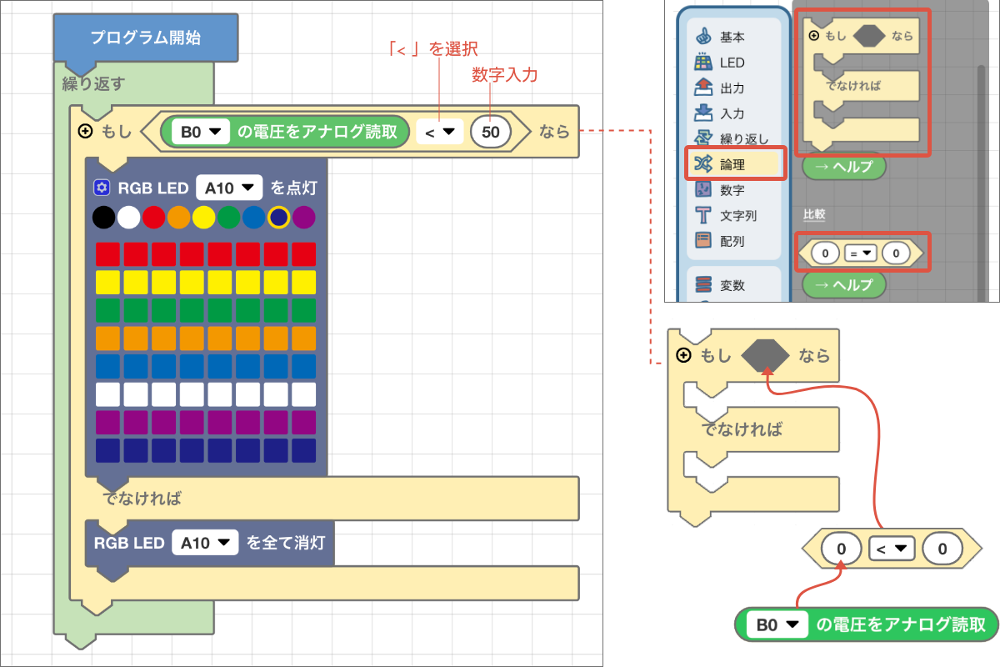The image size is (1000, 667).
Task: Select the 論理 logic category
Action: coord(736,164)
